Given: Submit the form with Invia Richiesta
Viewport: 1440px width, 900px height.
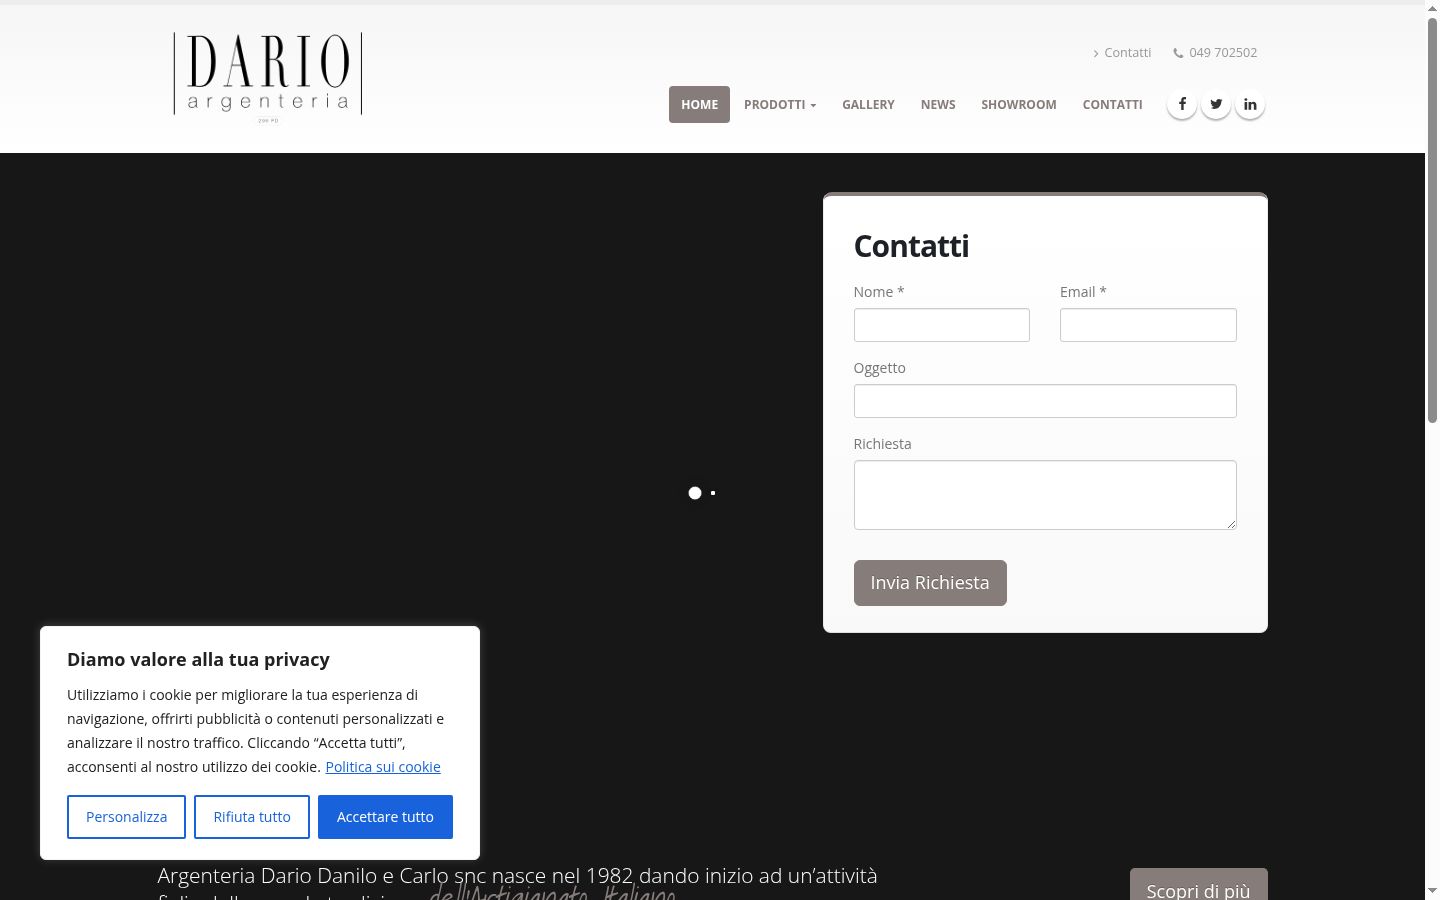Looking at the screenshot, I should [930, 583].
